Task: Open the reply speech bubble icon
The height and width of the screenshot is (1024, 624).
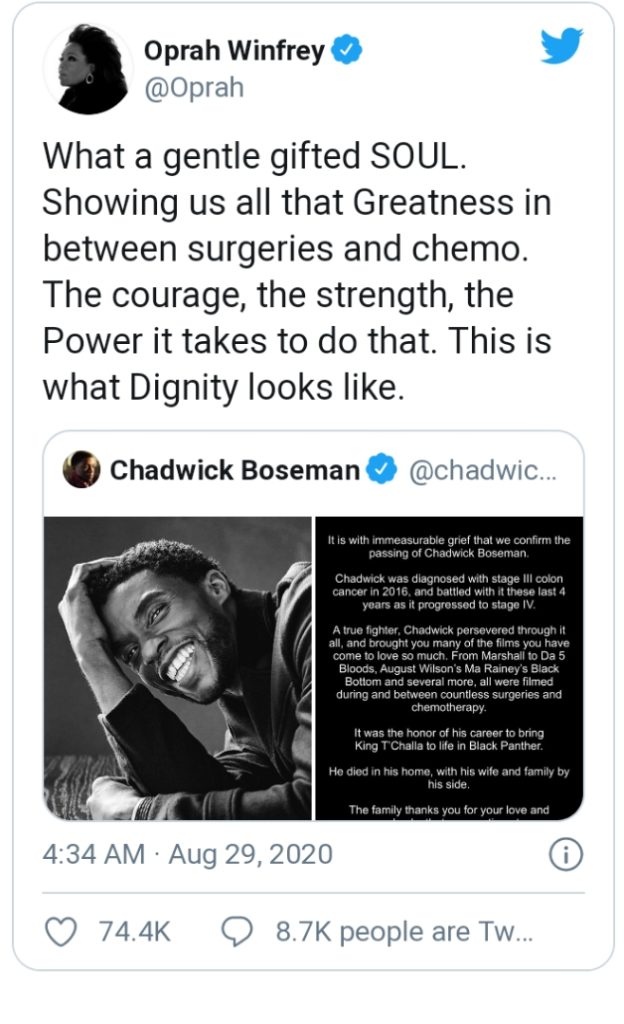Action: [237, 931]
